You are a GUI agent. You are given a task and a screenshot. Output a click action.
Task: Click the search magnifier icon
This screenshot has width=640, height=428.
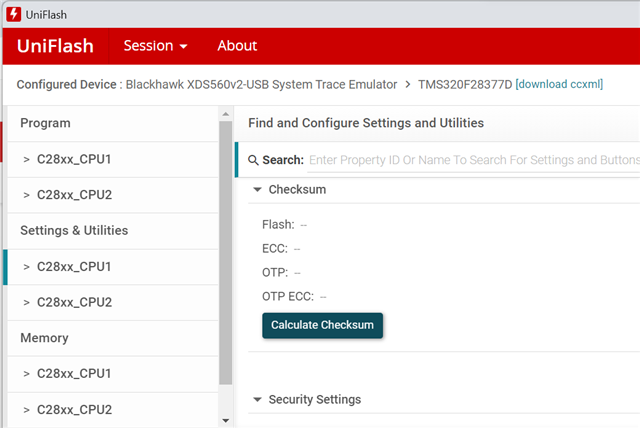point(253,160)
